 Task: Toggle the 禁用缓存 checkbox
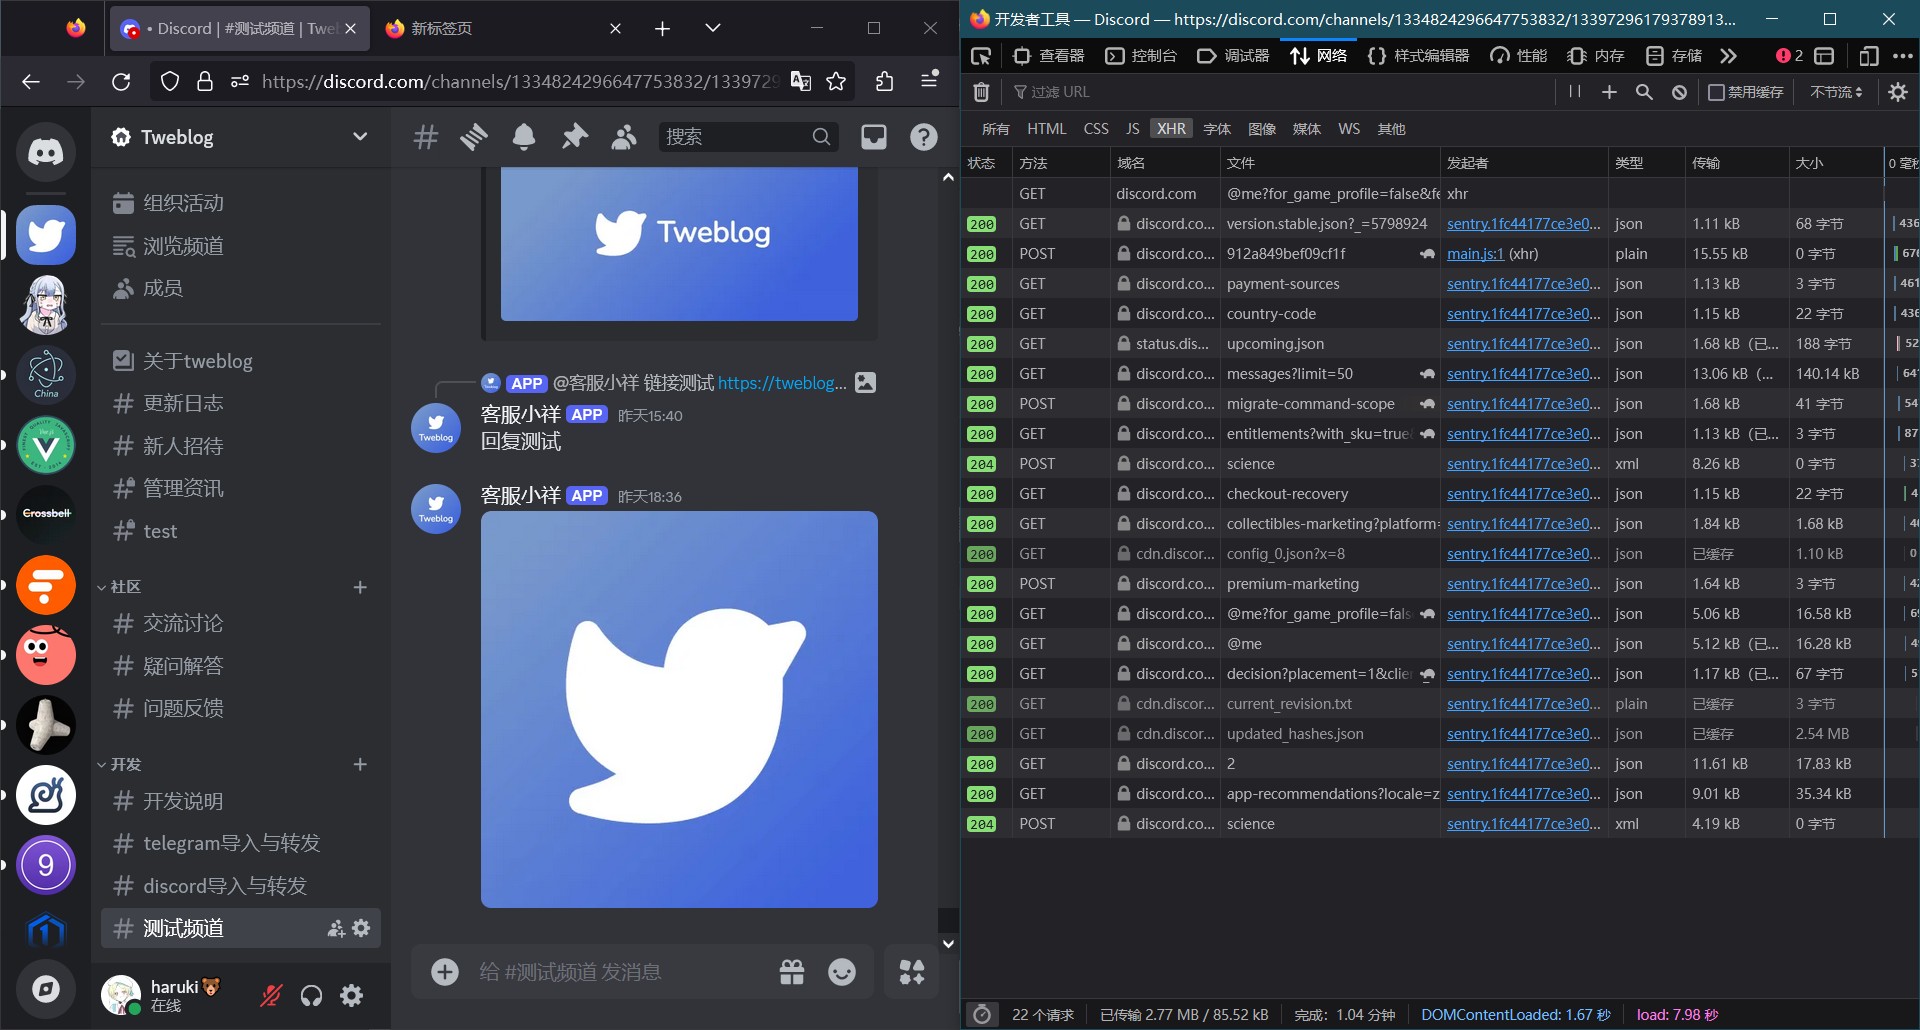(x=1716, y=92)
